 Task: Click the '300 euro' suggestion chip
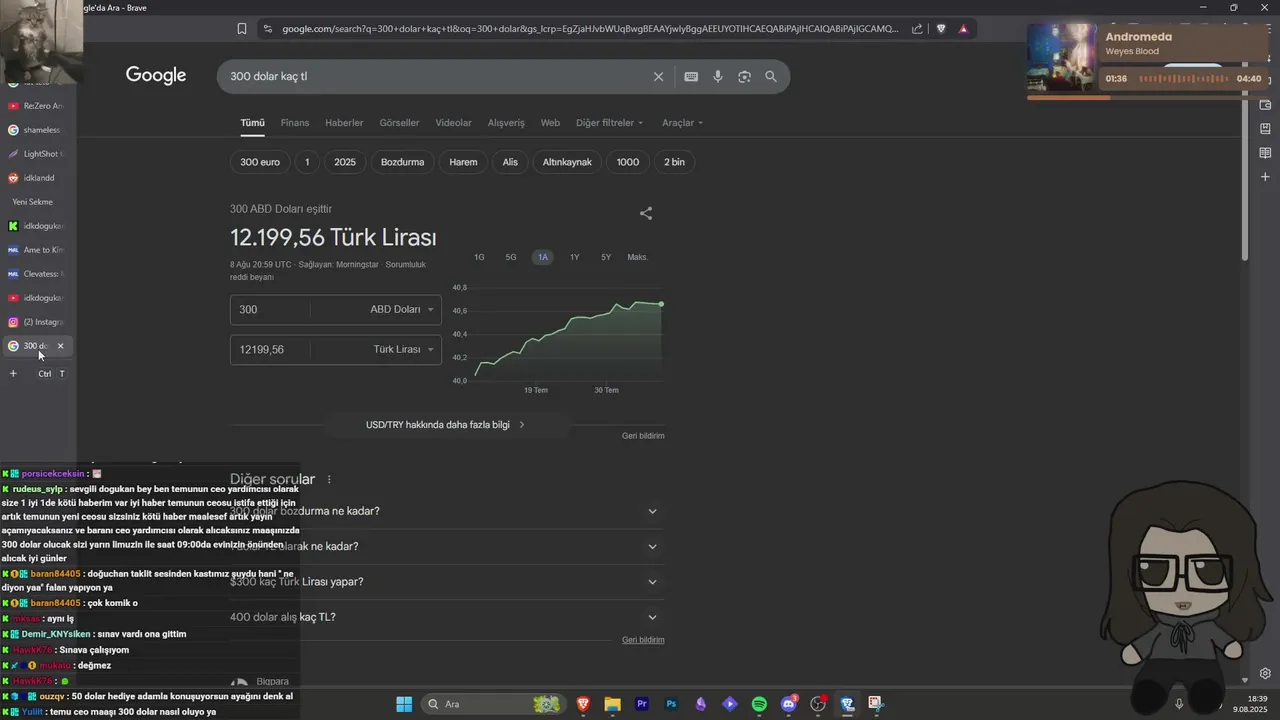260,162
